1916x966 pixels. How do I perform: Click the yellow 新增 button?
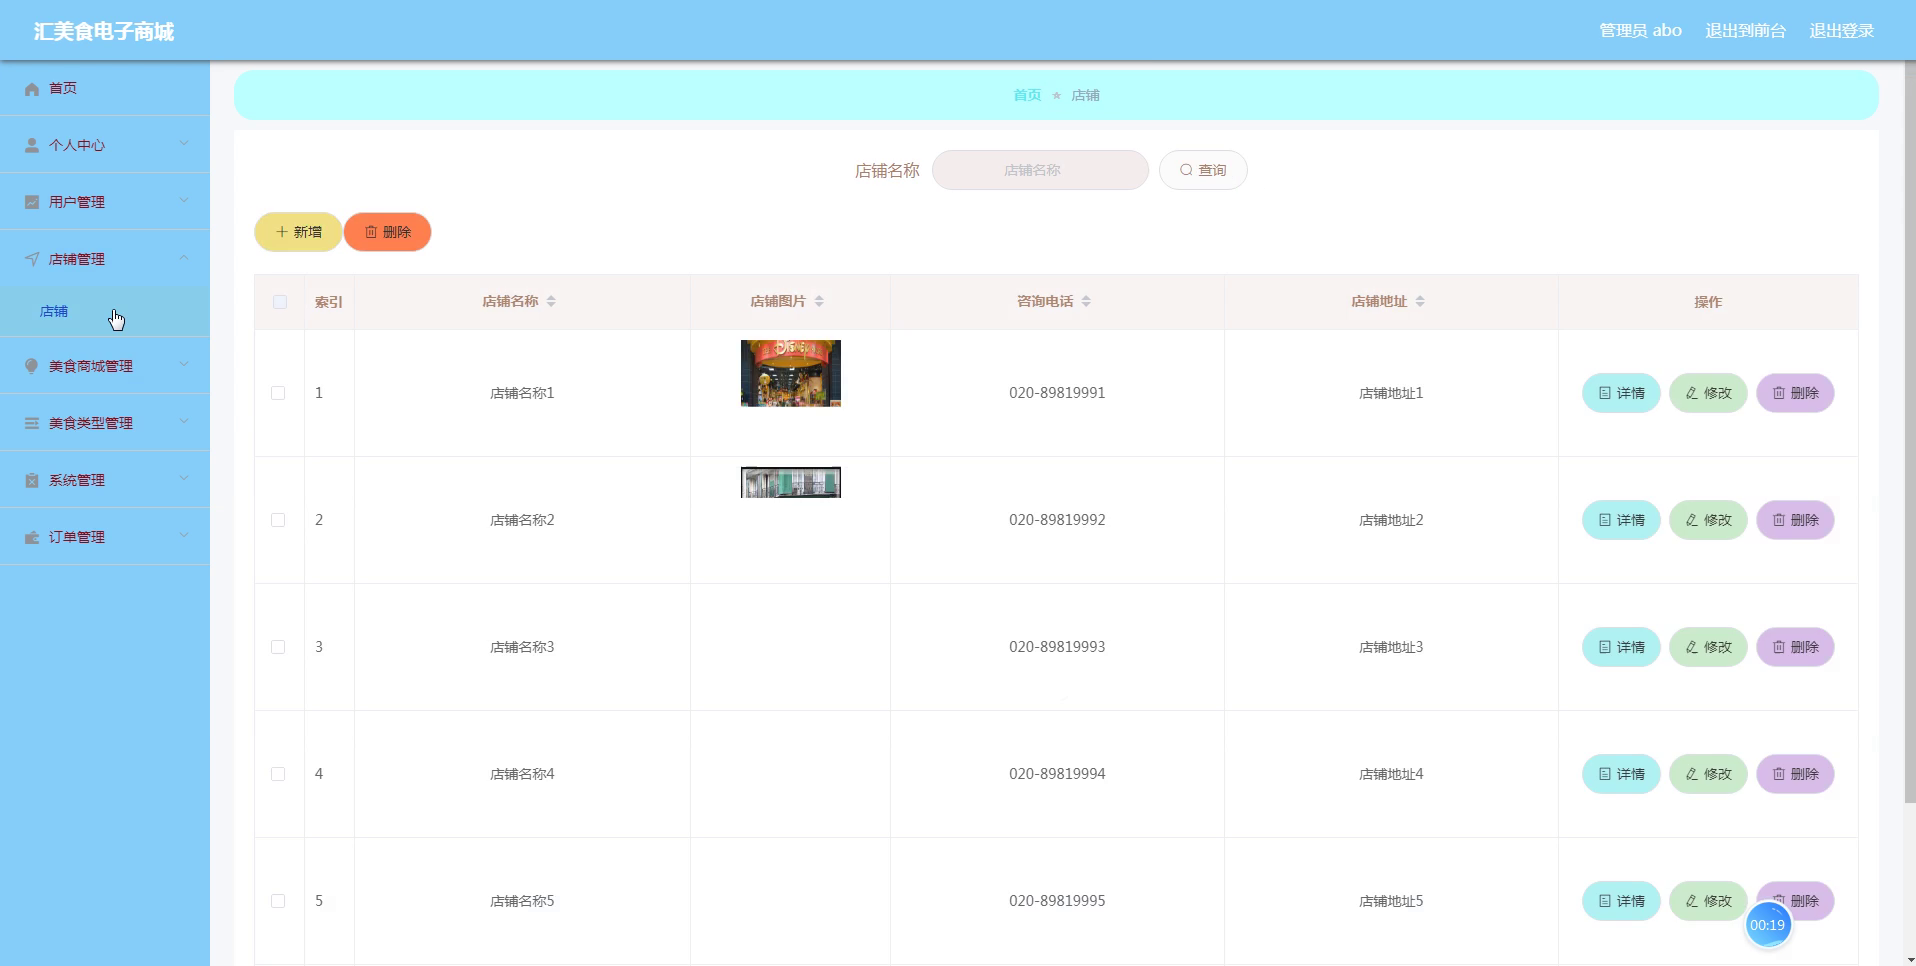point(298,232)
